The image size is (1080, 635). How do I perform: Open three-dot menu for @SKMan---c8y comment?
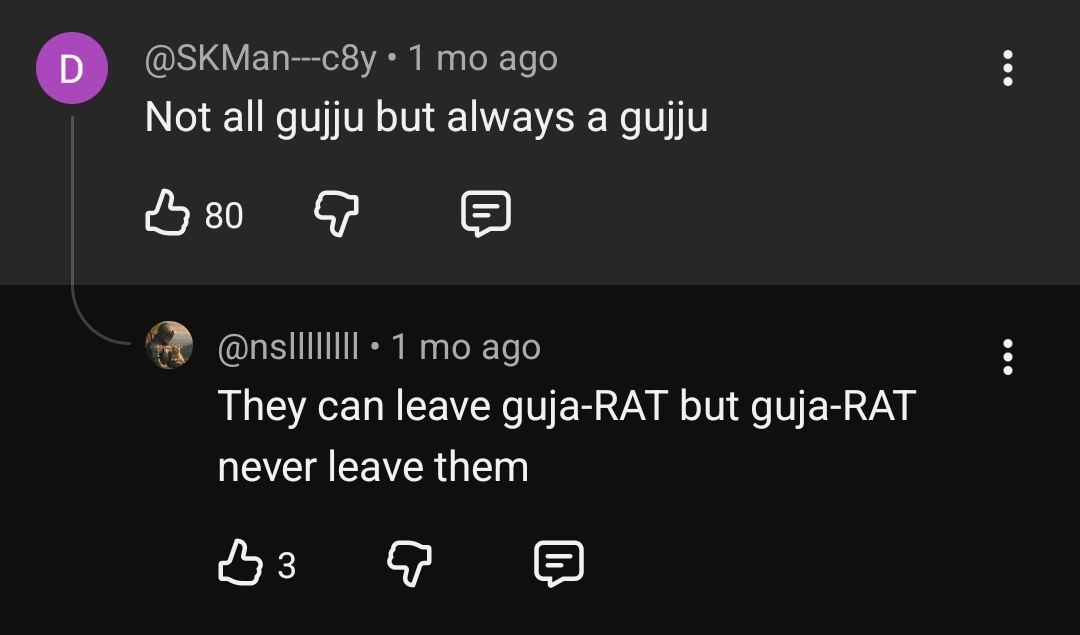1008,68
